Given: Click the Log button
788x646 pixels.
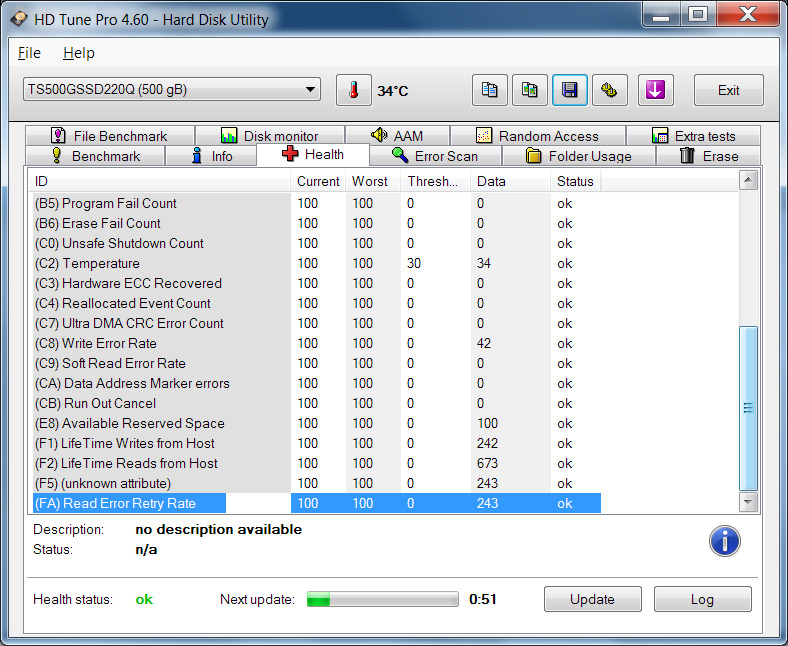Looking at the screenshot, I should [703, 599].
